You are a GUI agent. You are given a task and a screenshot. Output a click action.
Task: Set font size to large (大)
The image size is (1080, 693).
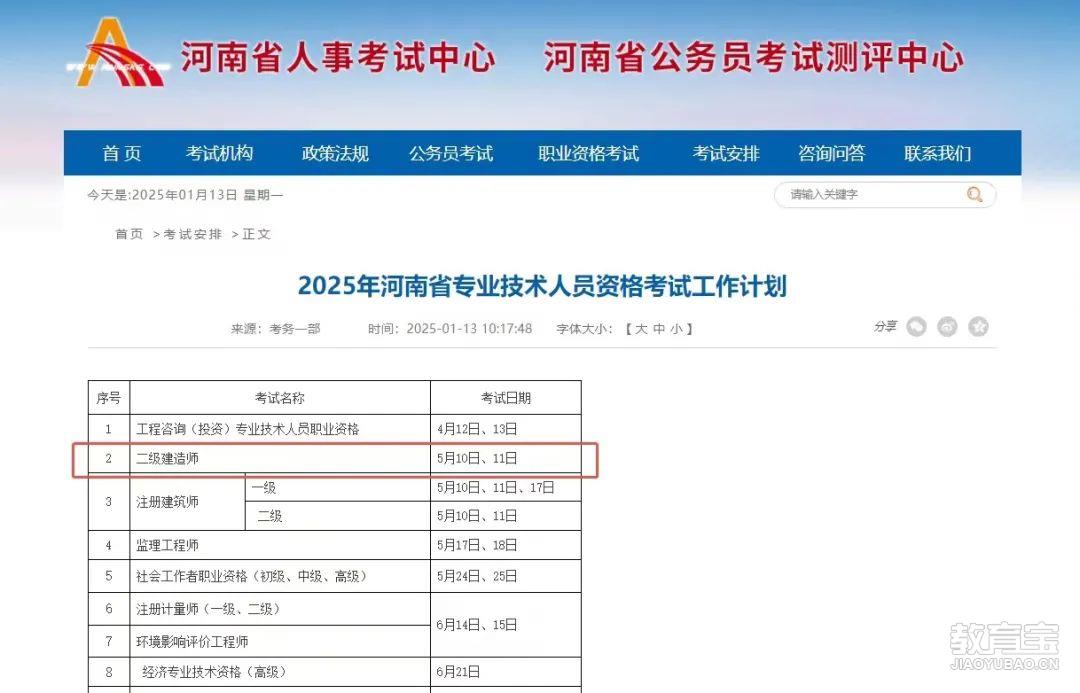(x=641, y=329)
